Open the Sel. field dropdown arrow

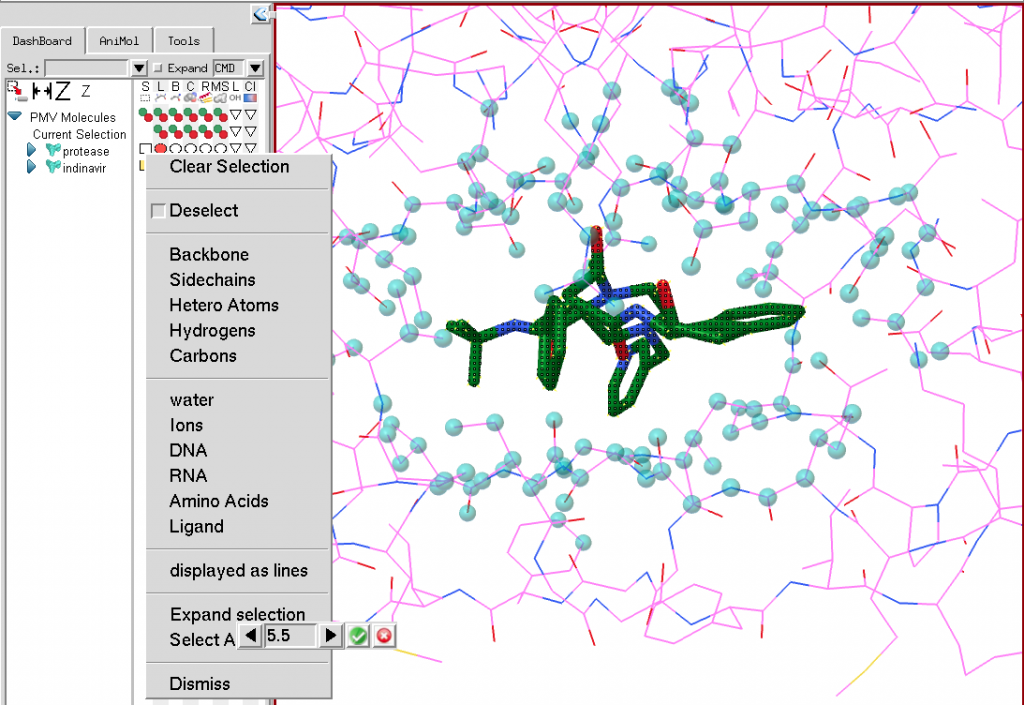coord(139,68)
